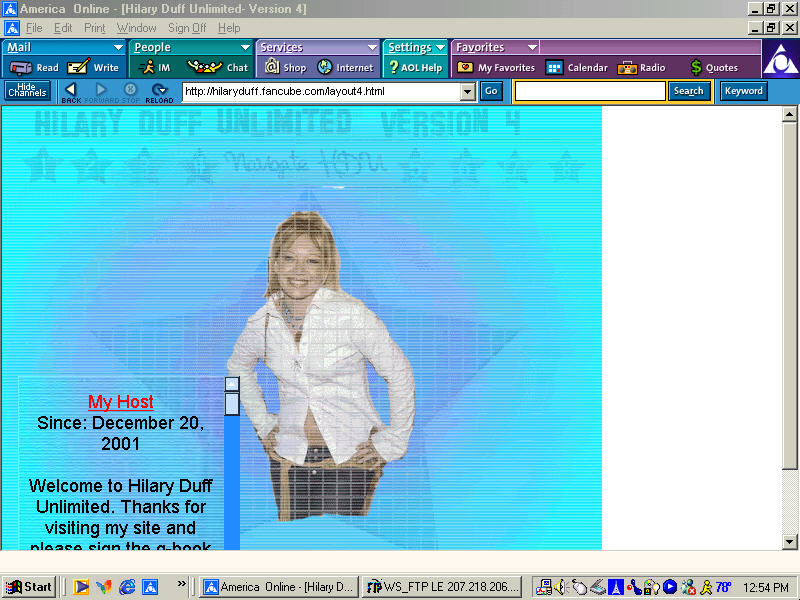Click inner frame scroll up arrow
This screenshot has width=800, height=600.
(232, 384)
